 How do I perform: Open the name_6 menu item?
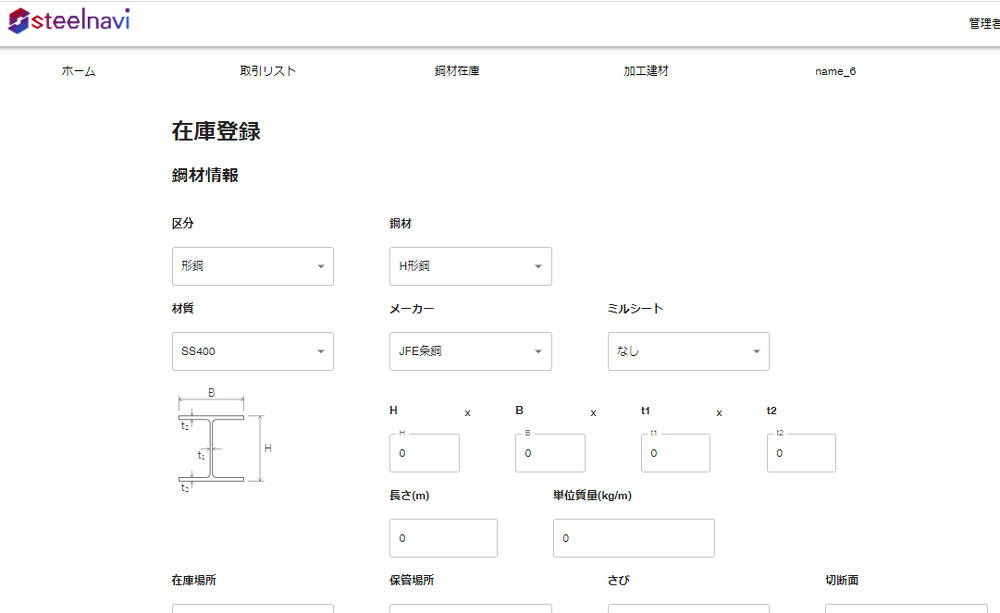tap(835, 71)
